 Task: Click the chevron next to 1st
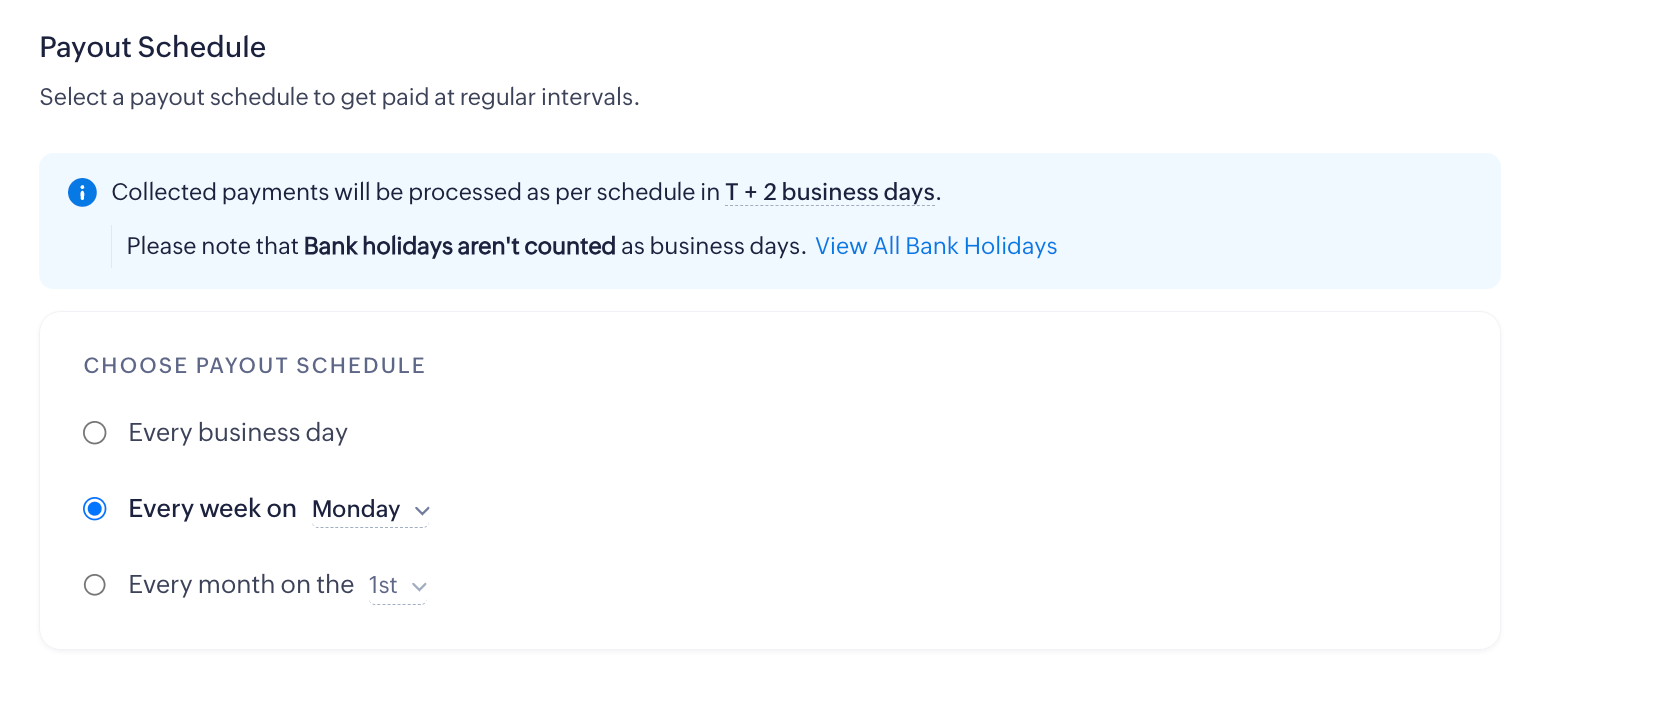(x=419, y=587)
